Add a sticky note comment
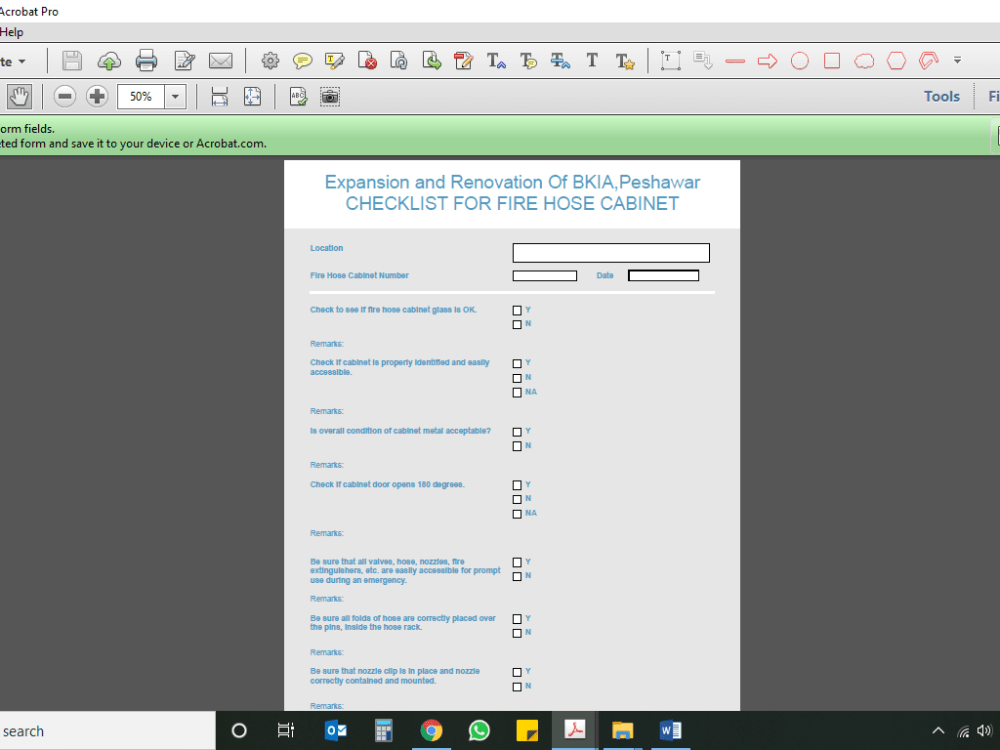The width and height of the screenshot is (1000, 750). click(x=302, y=61)
